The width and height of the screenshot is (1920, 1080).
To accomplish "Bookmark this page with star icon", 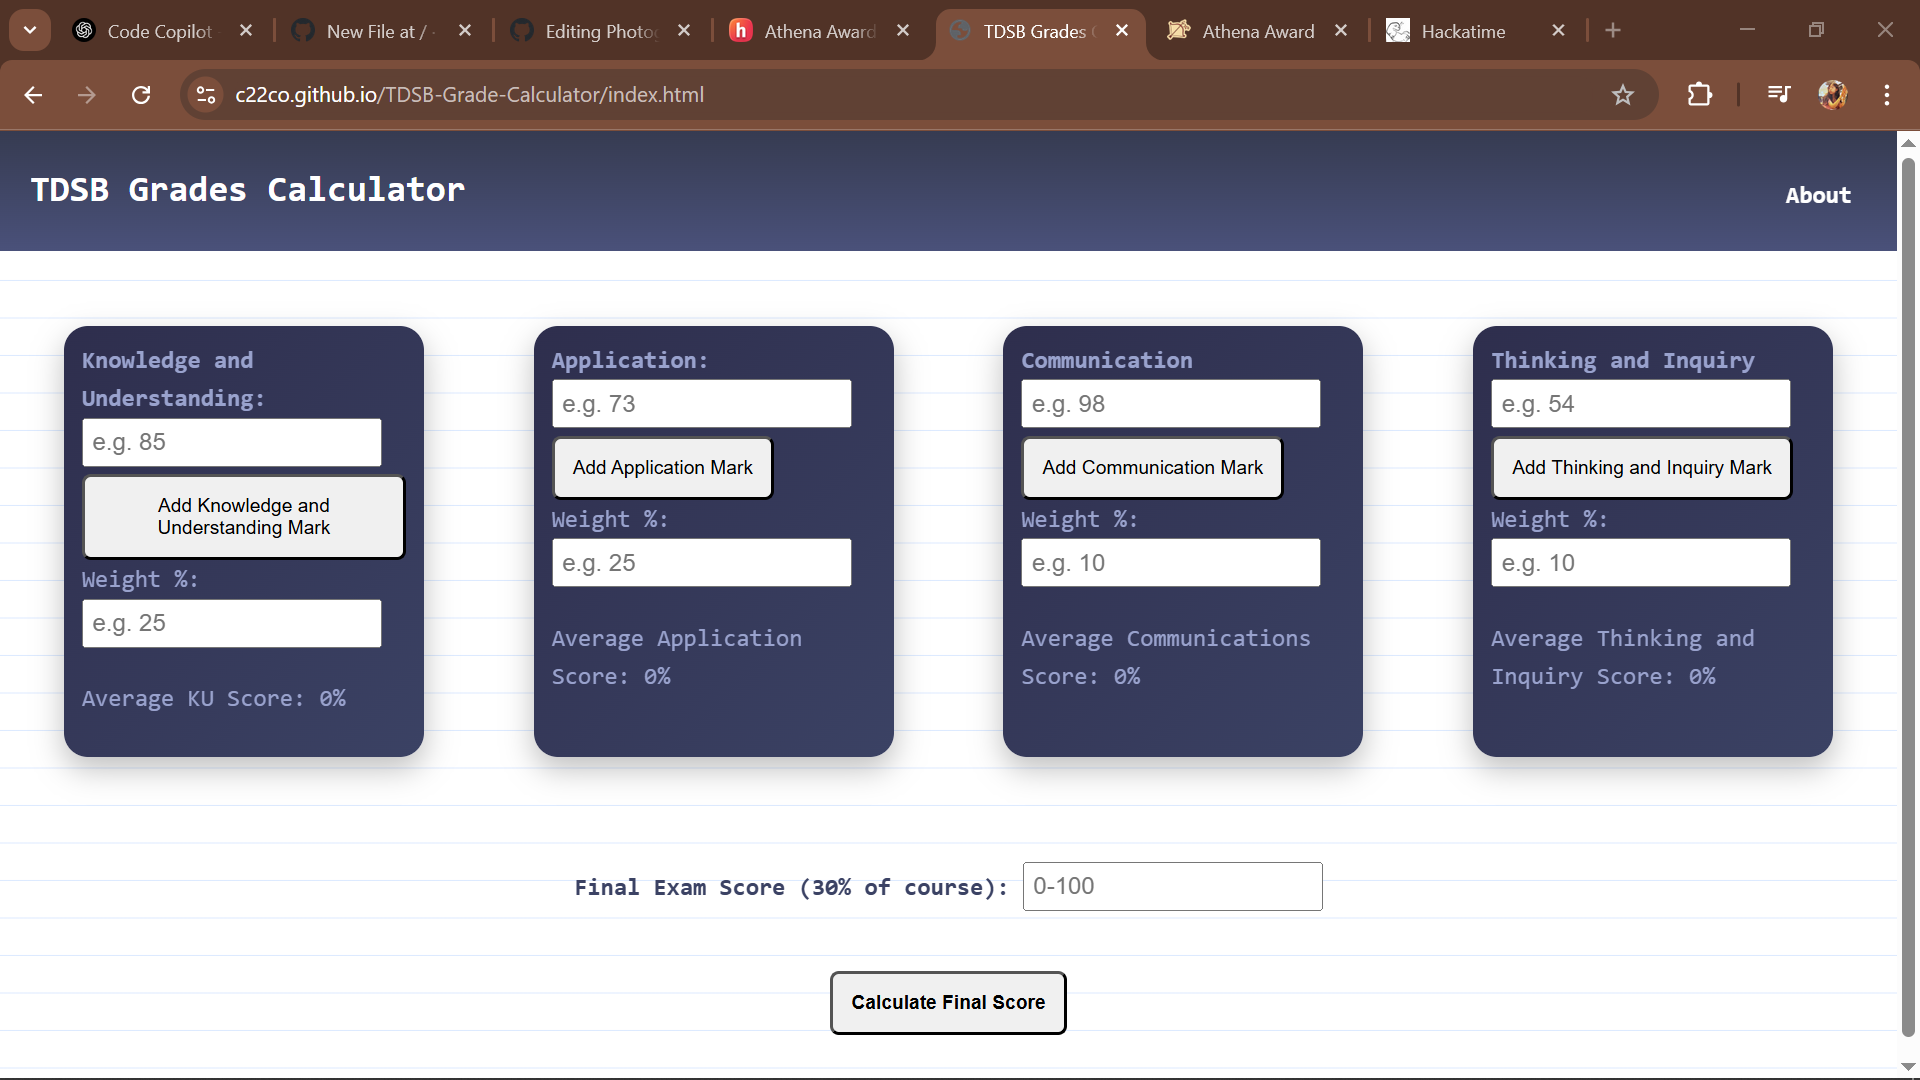I will pos(1623,95).
